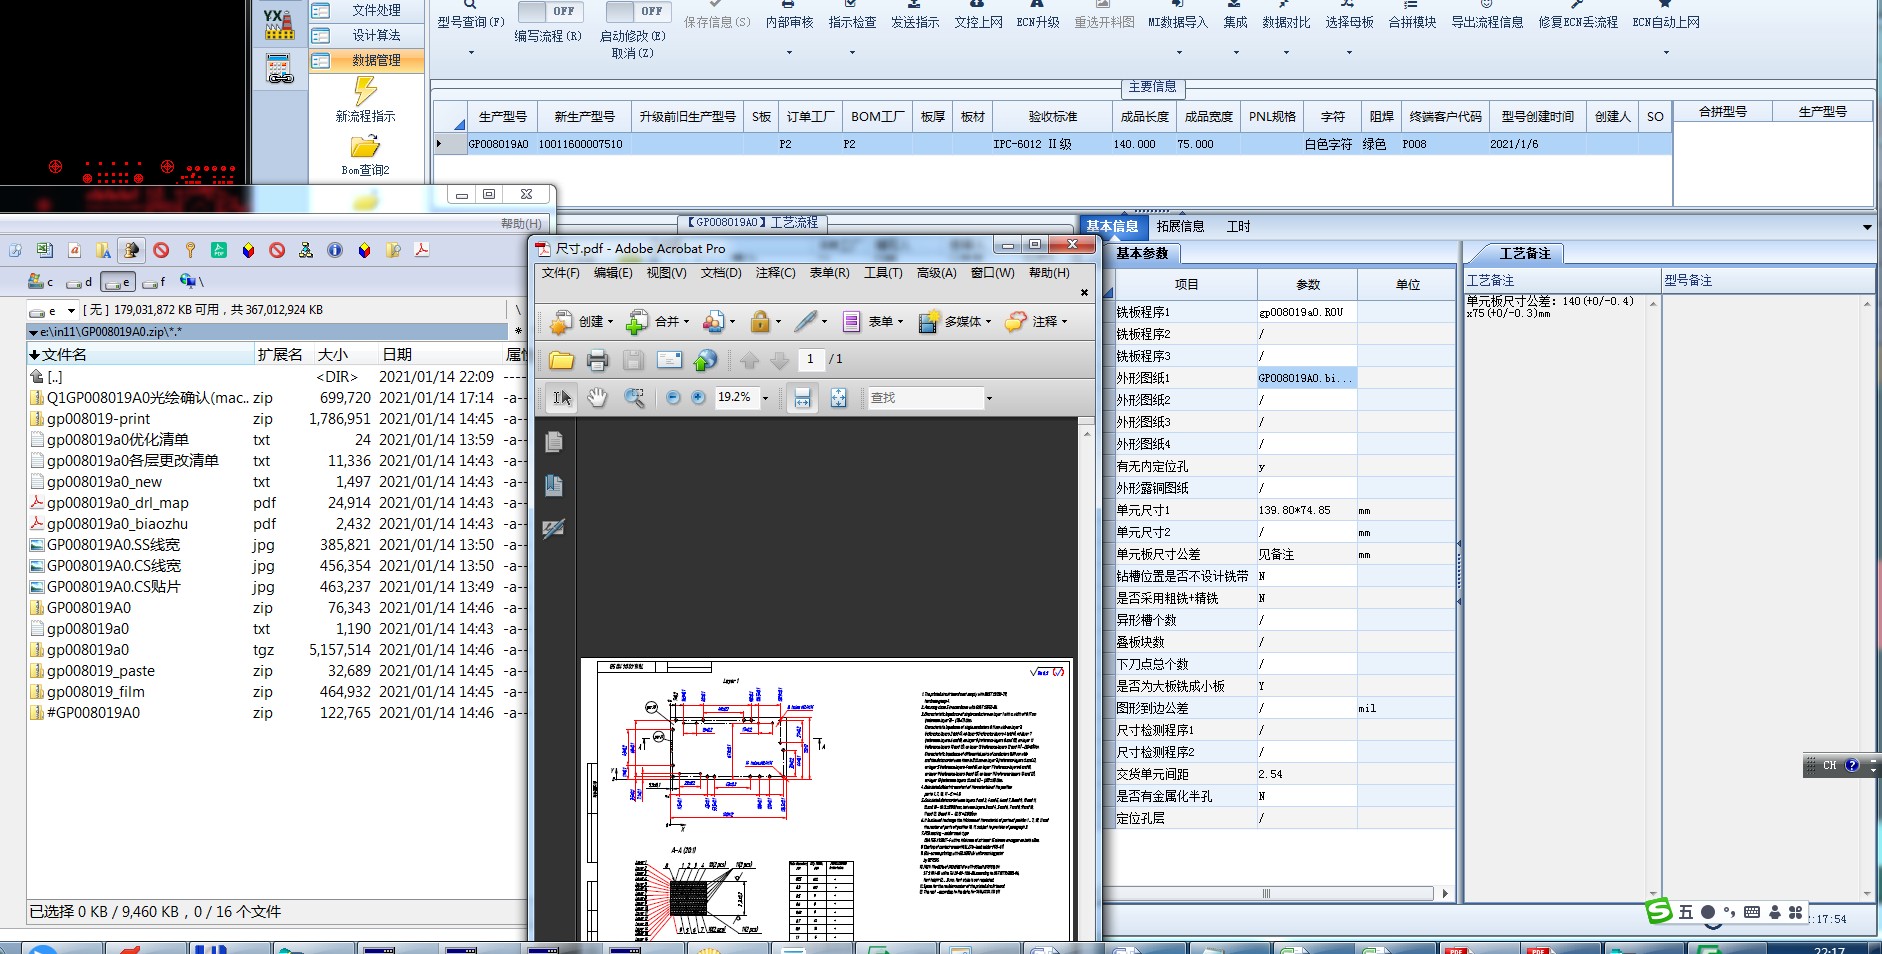Screen dimensions: 1882x954
Task: Click the email envelope icon in Acrobat
Action: (669, 360)
